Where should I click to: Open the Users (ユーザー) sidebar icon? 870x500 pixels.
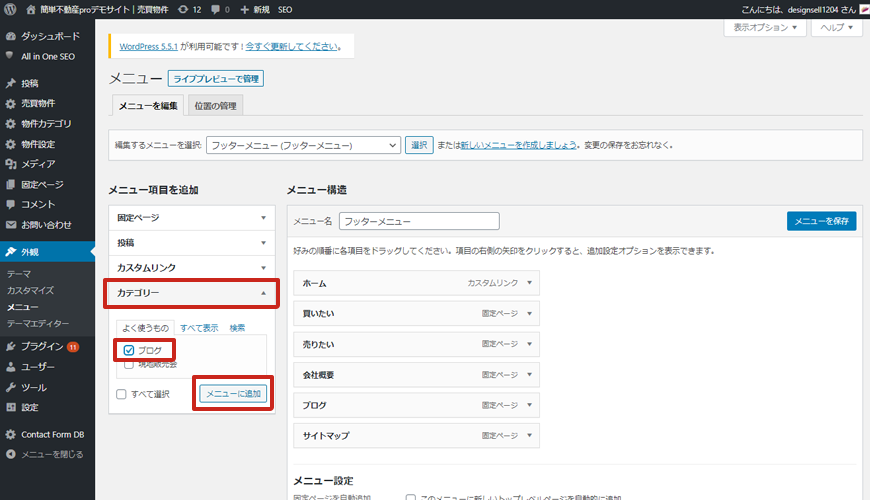pyautogui.click(x=10, y=367)
